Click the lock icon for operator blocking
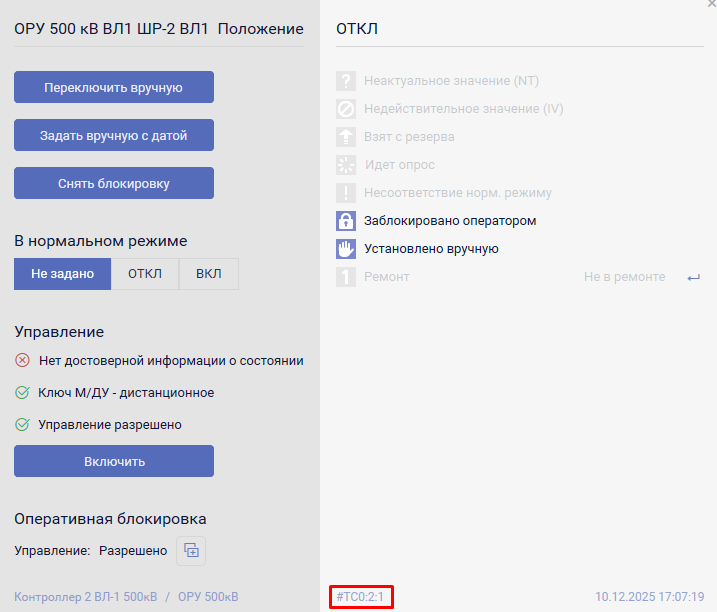This screenshot has width=717, height=612. coord(346,221)
